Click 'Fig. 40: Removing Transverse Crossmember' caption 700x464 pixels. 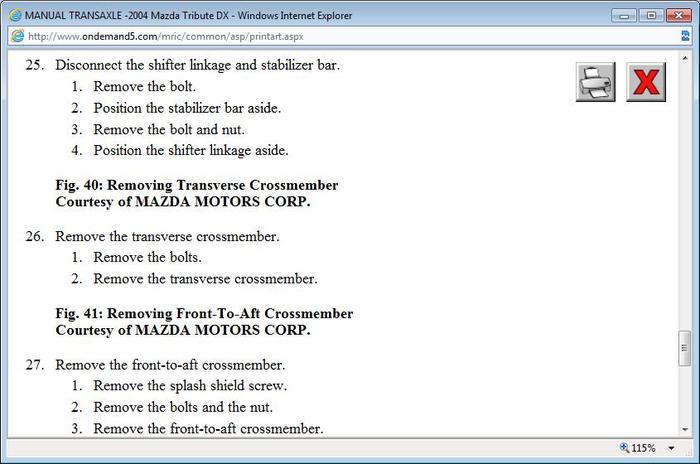click(x=196, y=185)
